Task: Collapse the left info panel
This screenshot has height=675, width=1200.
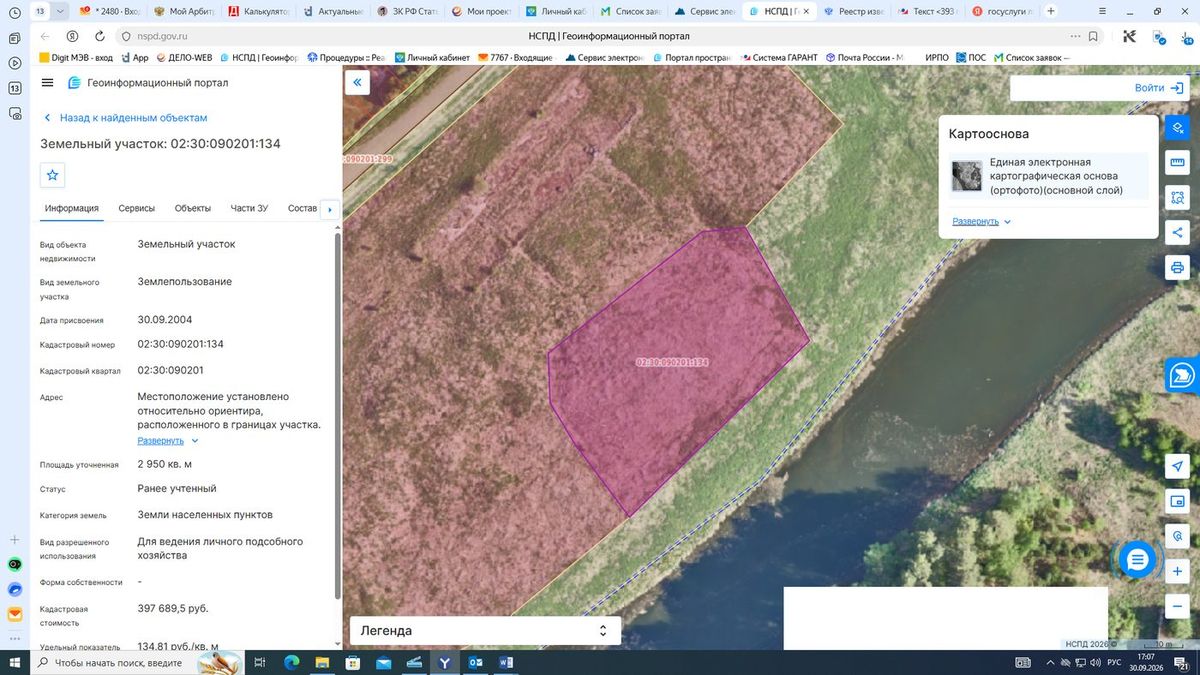Action: click(x=357, y=83)
